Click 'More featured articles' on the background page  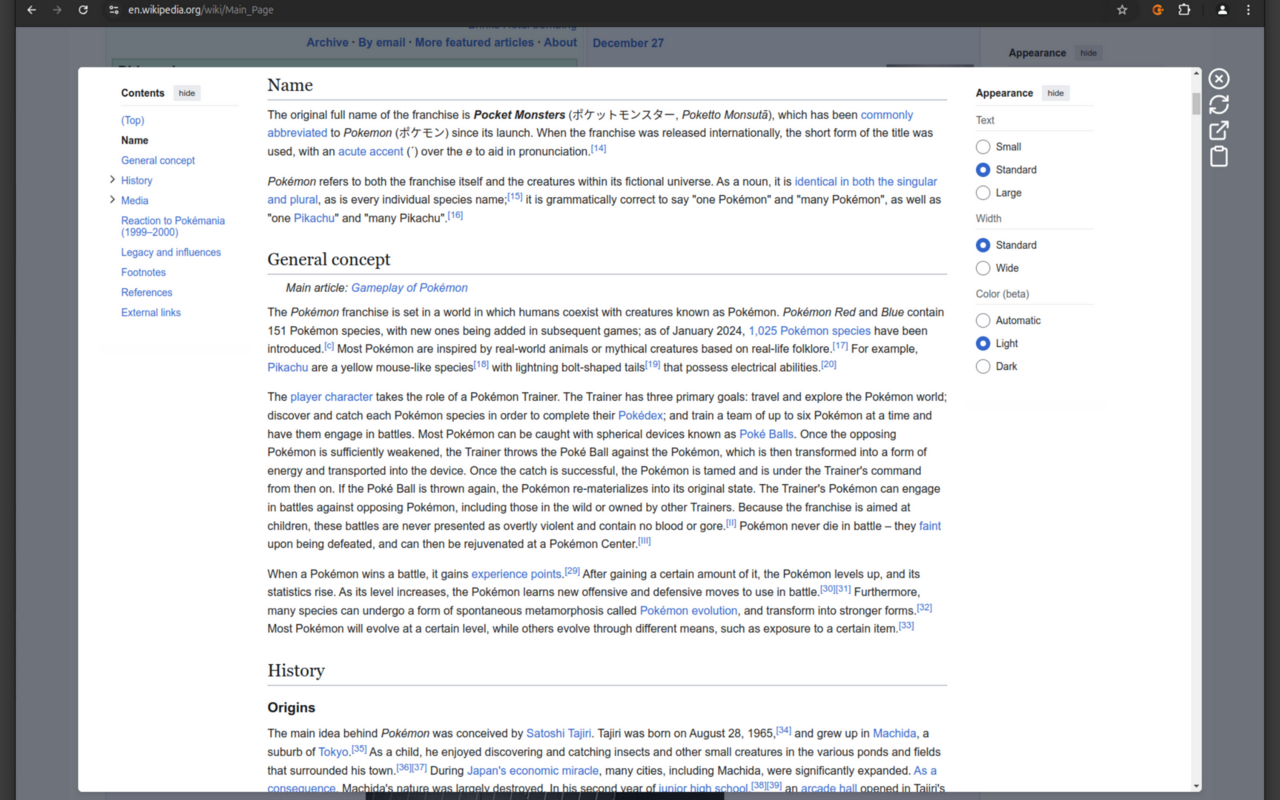tap(475, 43)
